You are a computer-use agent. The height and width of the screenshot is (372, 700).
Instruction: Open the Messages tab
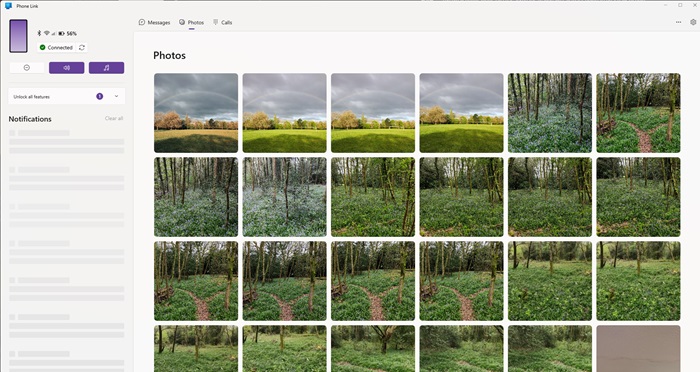pyautogui.click(x=154, y=22)
